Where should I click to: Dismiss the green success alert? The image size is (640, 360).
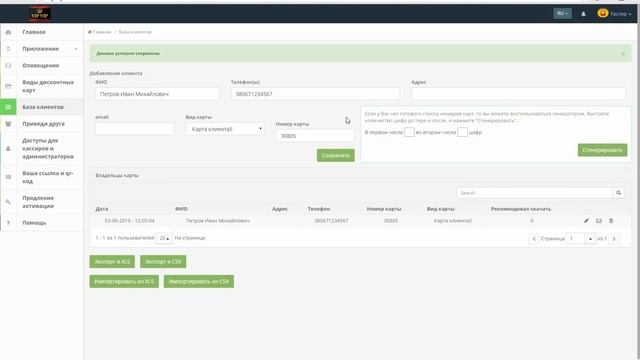(623, 54)
